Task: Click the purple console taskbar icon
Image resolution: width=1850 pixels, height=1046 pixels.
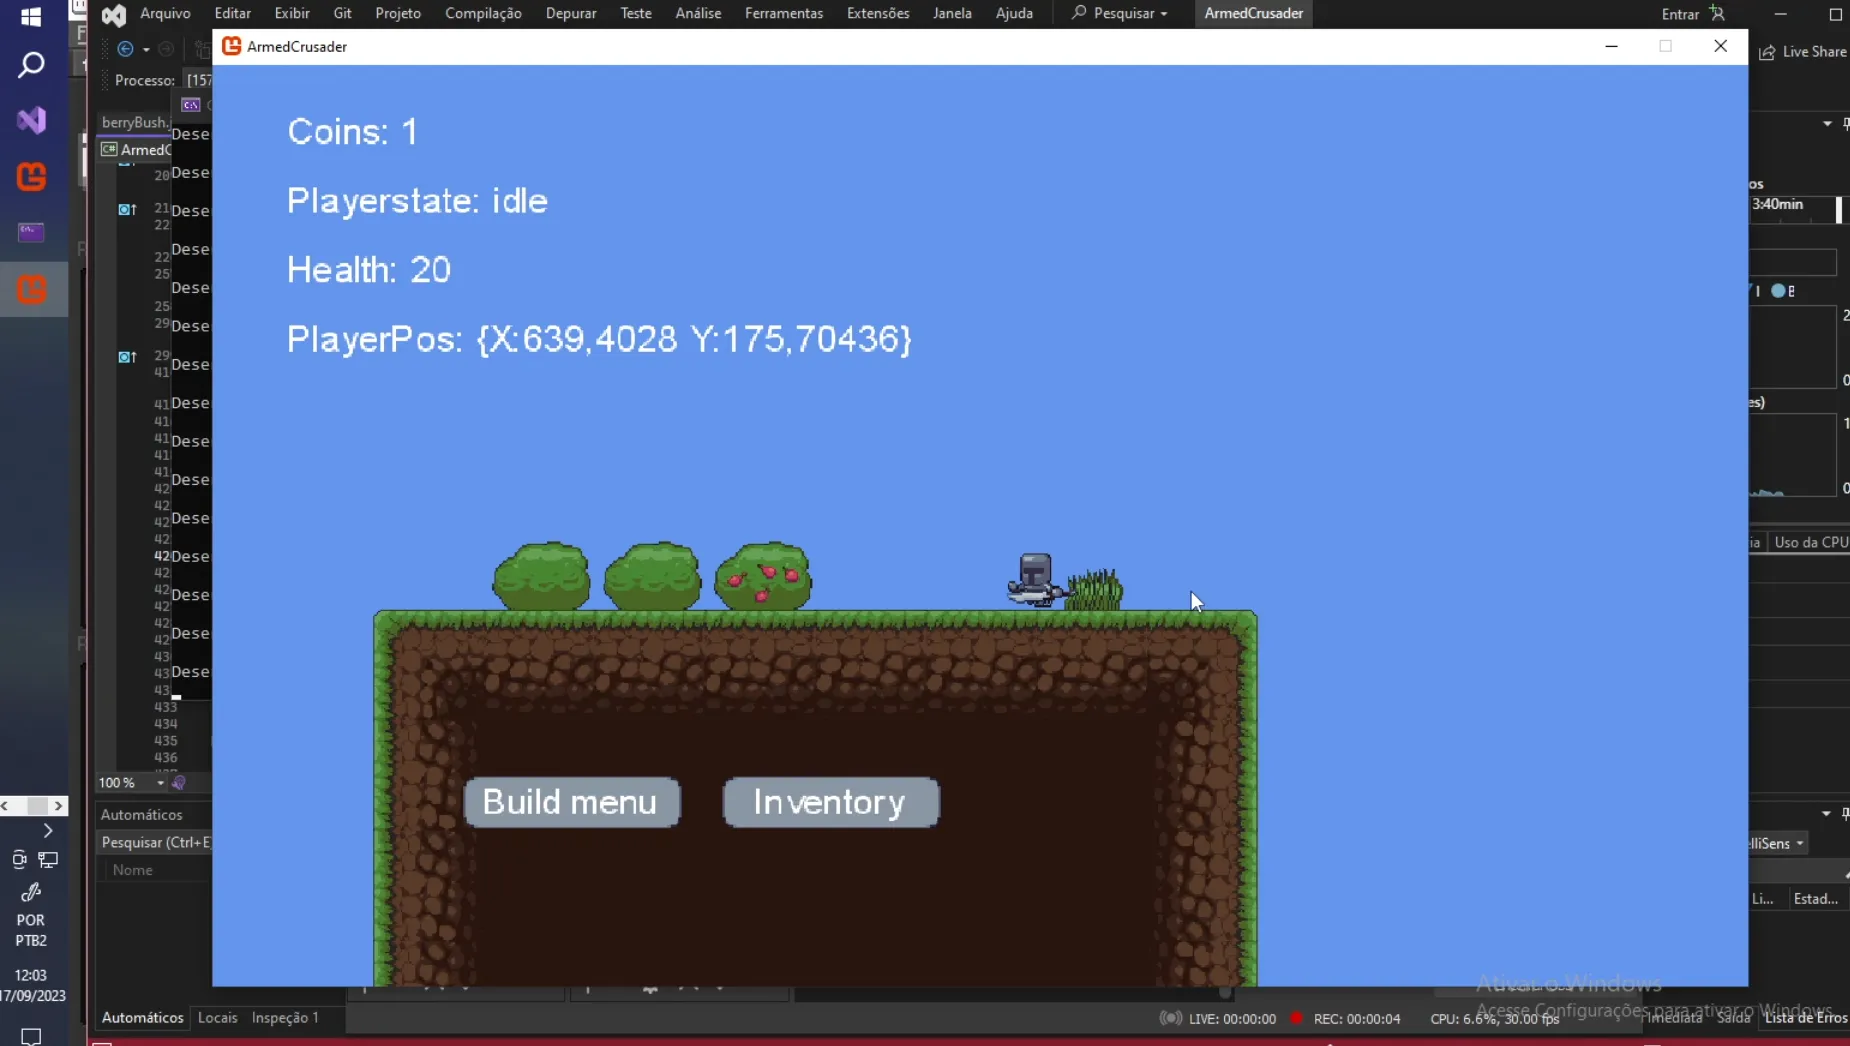Action: coord(31,232)
